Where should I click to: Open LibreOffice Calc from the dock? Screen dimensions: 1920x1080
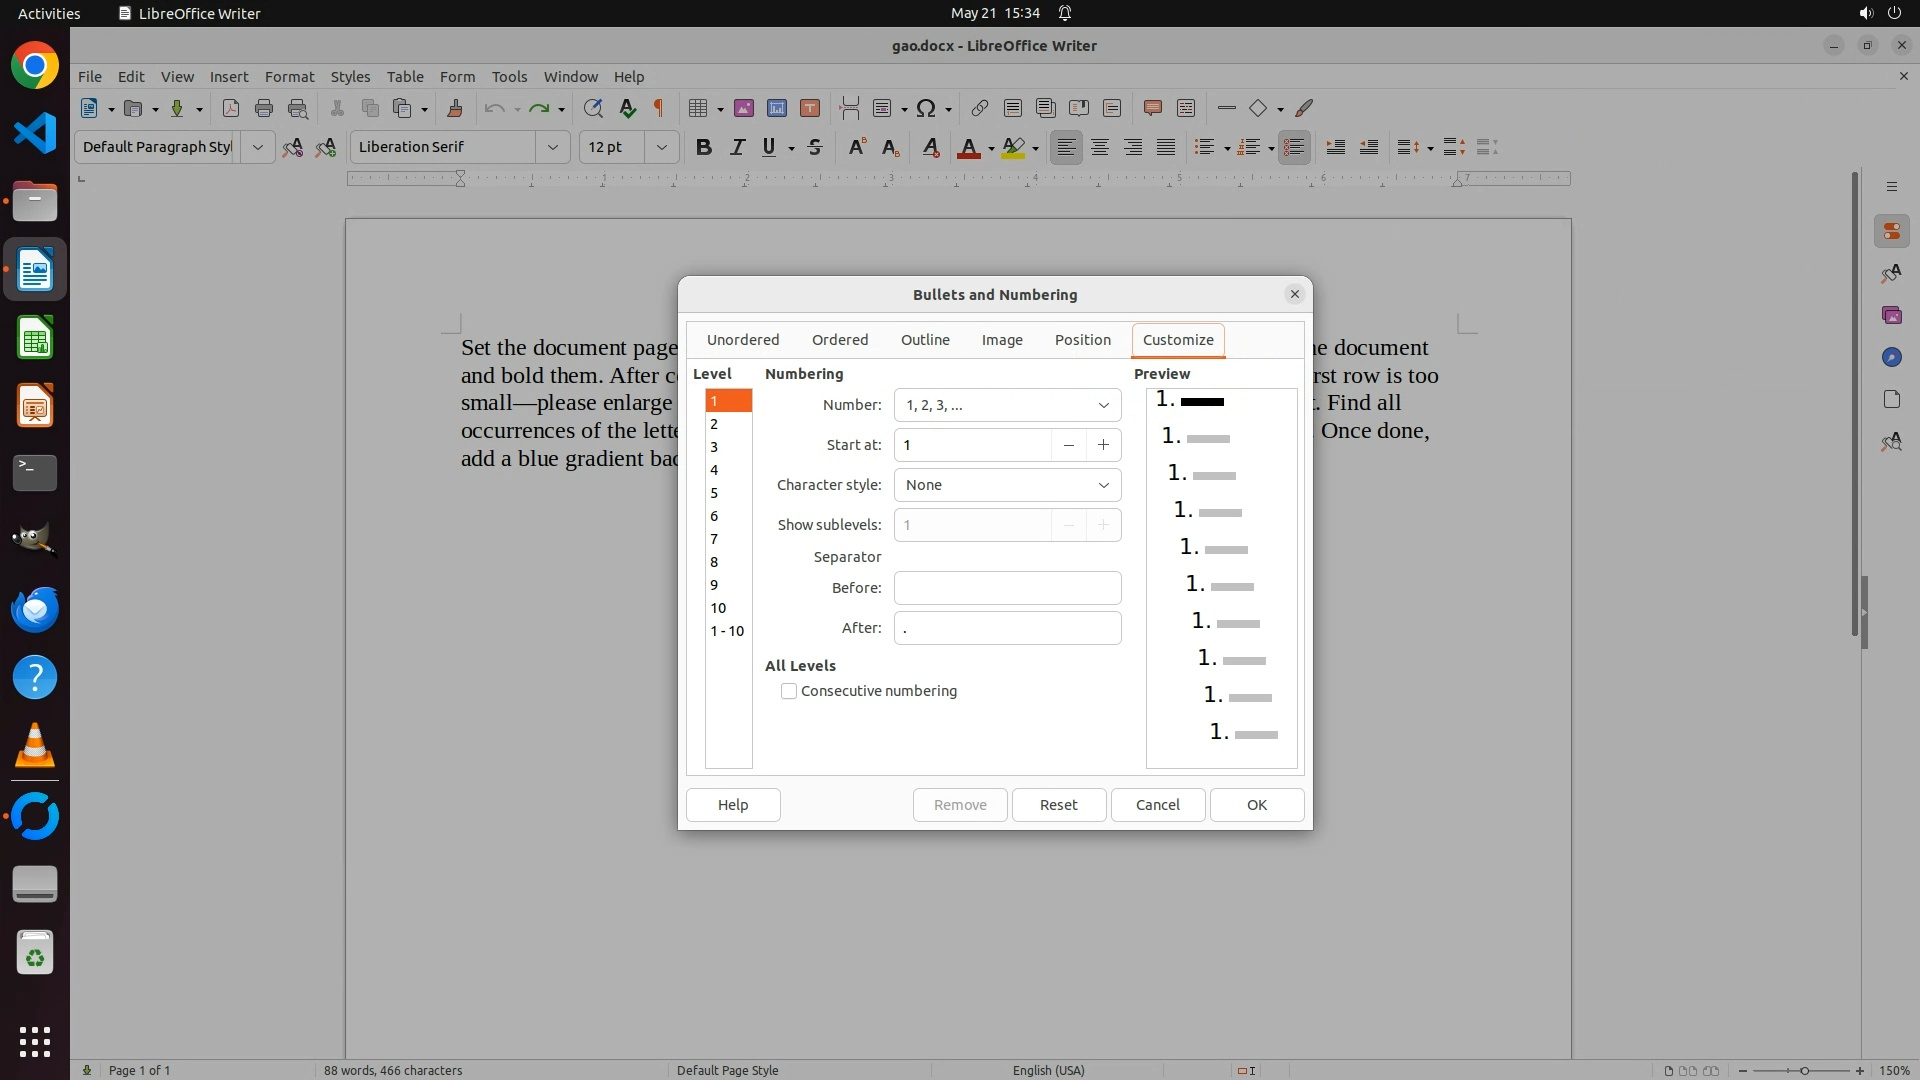pyautogui.click(x=35, y=338)
